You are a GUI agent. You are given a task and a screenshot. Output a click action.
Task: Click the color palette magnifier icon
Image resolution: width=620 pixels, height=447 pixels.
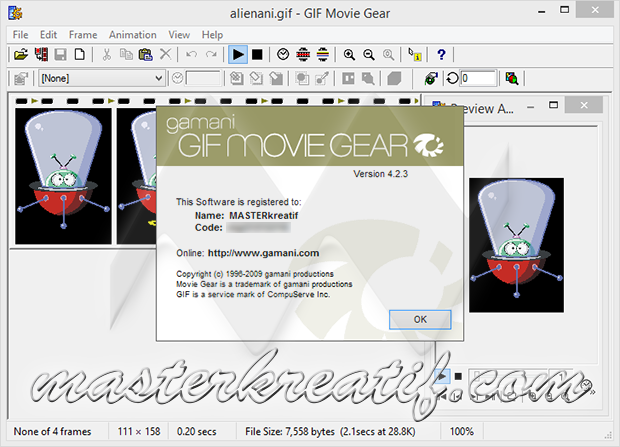[x=512, y=78]
